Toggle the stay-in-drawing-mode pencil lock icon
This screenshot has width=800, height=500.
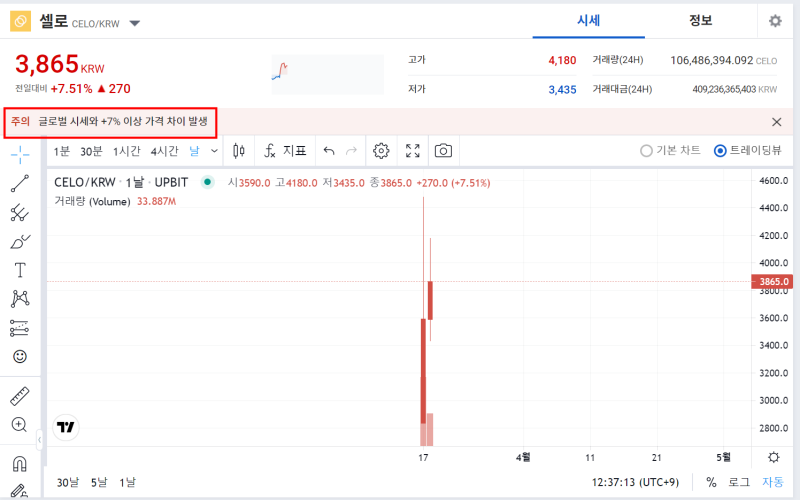tap(19, 491)
